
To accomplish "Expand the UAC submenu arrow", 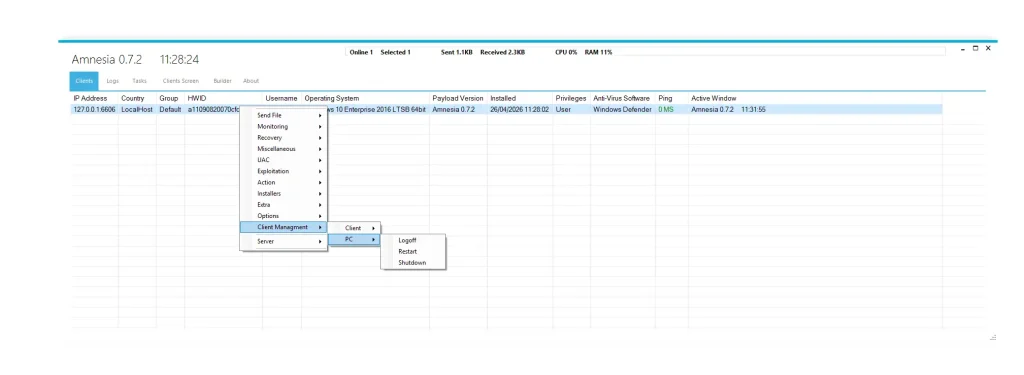I will tap(320, 160).
